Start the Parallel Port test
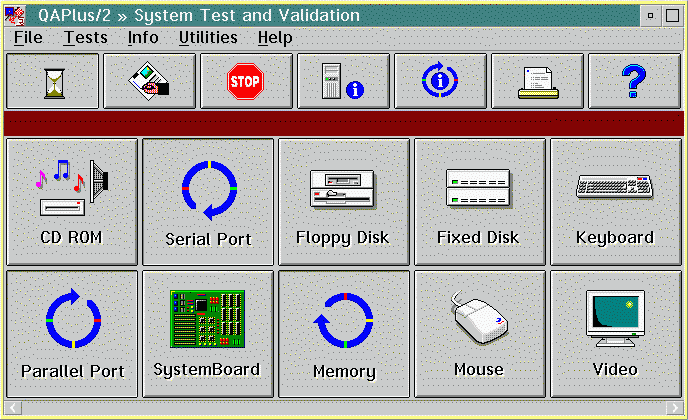 coord(72,333)
